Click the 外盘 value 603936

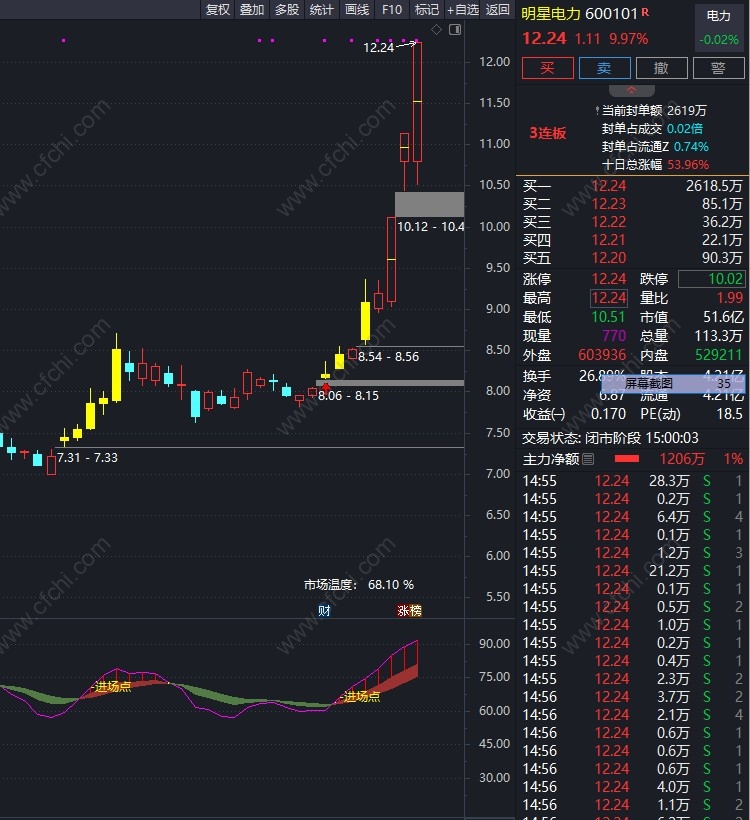(x=602, y=355)
